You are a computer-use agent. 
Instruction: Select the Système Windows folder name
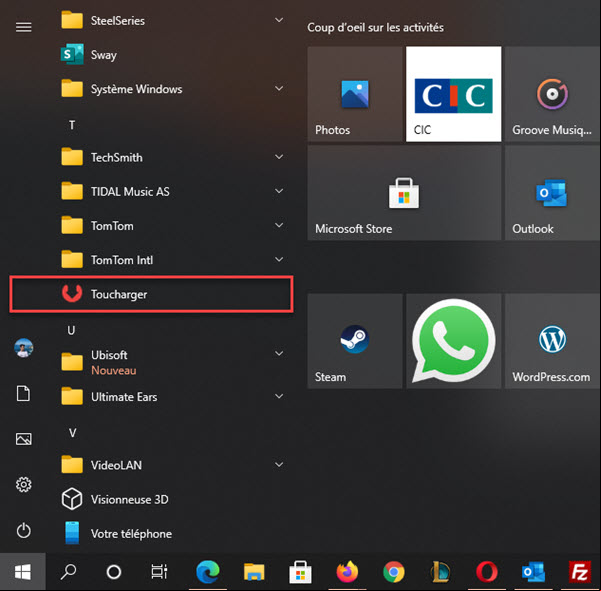(136, 89)
